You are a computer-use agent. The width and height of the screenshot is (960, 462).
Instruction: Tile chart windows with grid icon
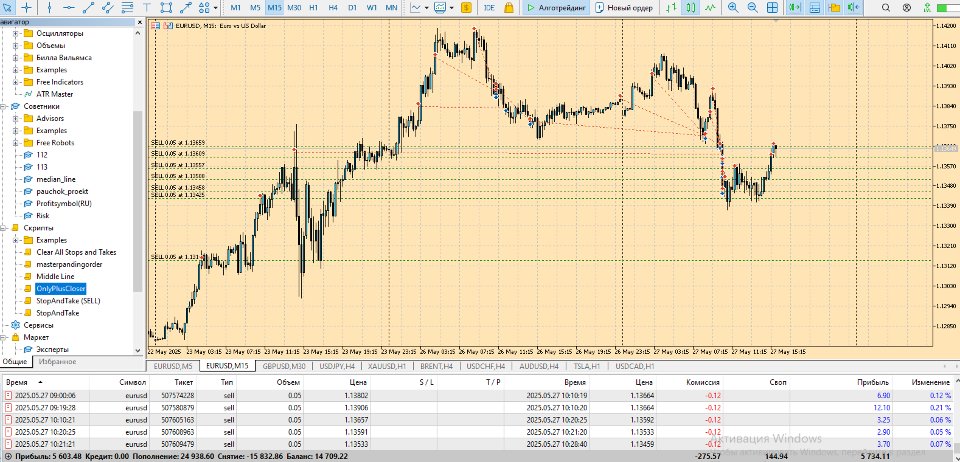click(773, 7)
